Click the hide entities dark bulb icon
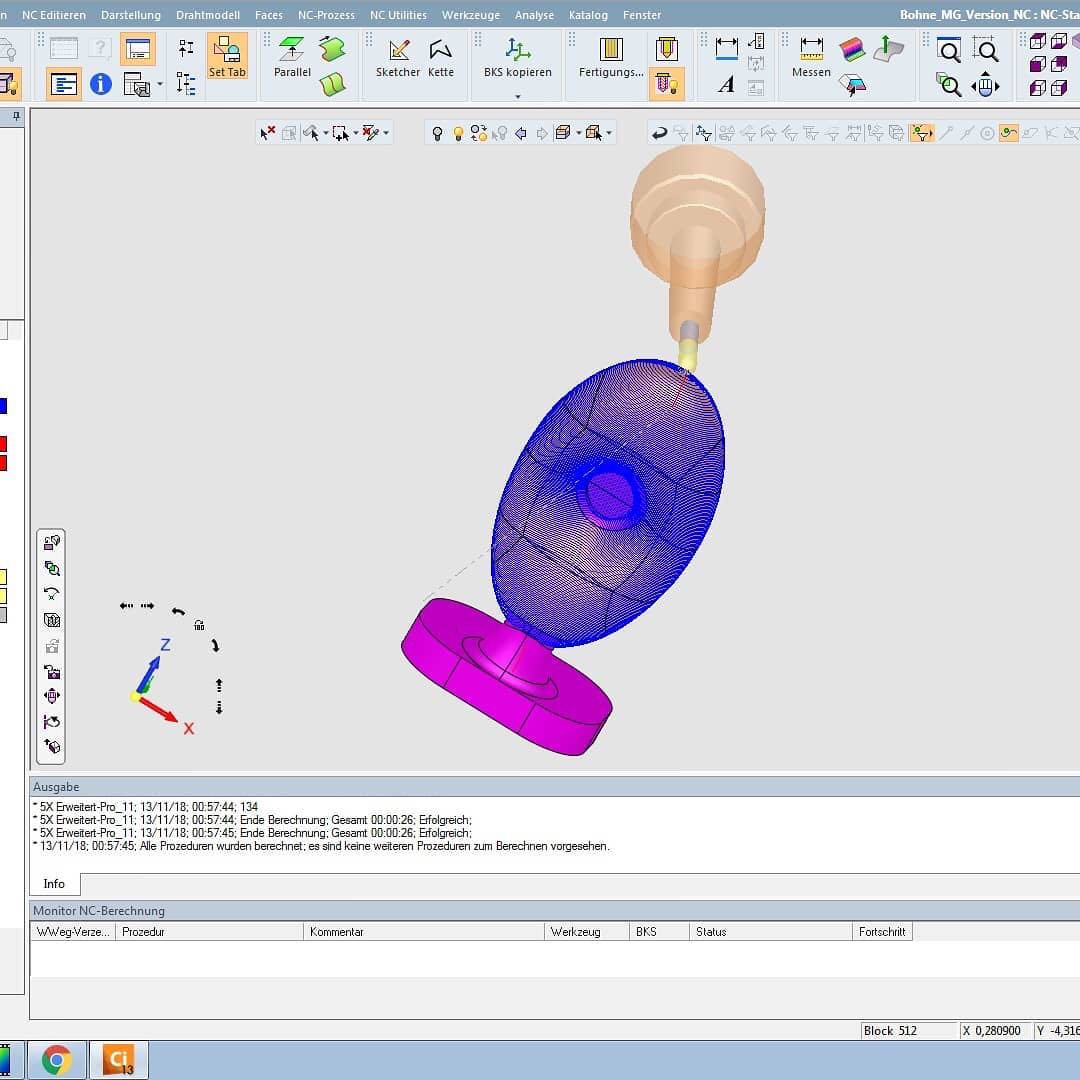1080x1080 pixels. (x=437, y=133)
